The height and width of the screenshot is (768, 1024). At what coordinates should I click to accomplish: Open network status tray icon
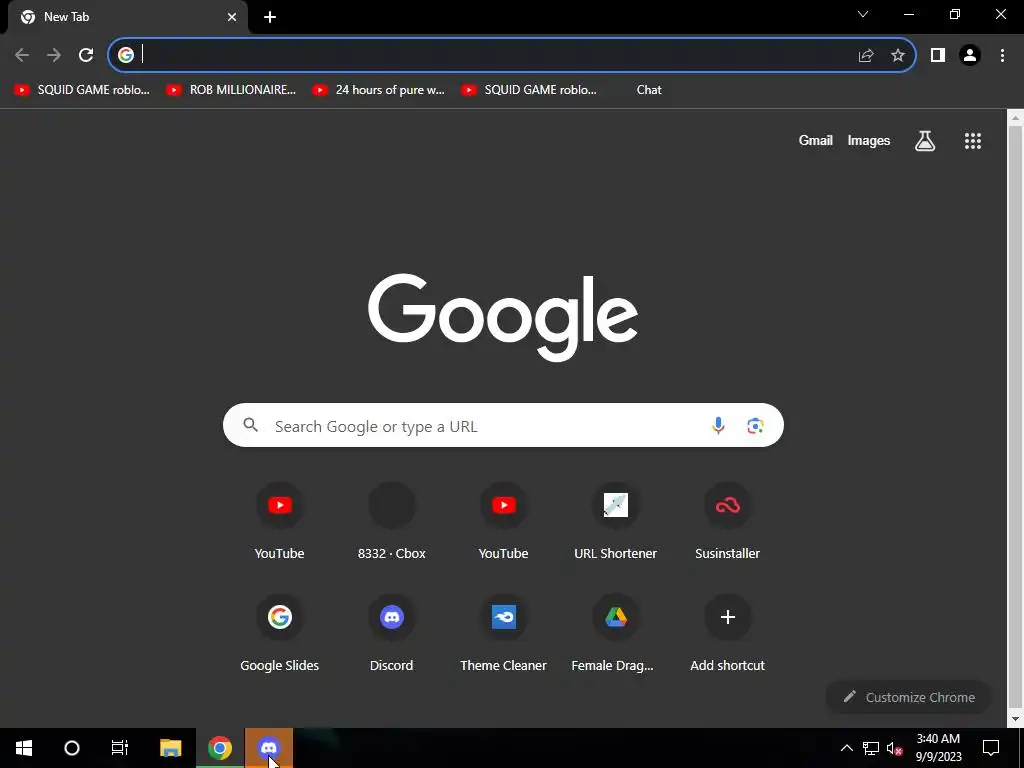pos(871,748)
